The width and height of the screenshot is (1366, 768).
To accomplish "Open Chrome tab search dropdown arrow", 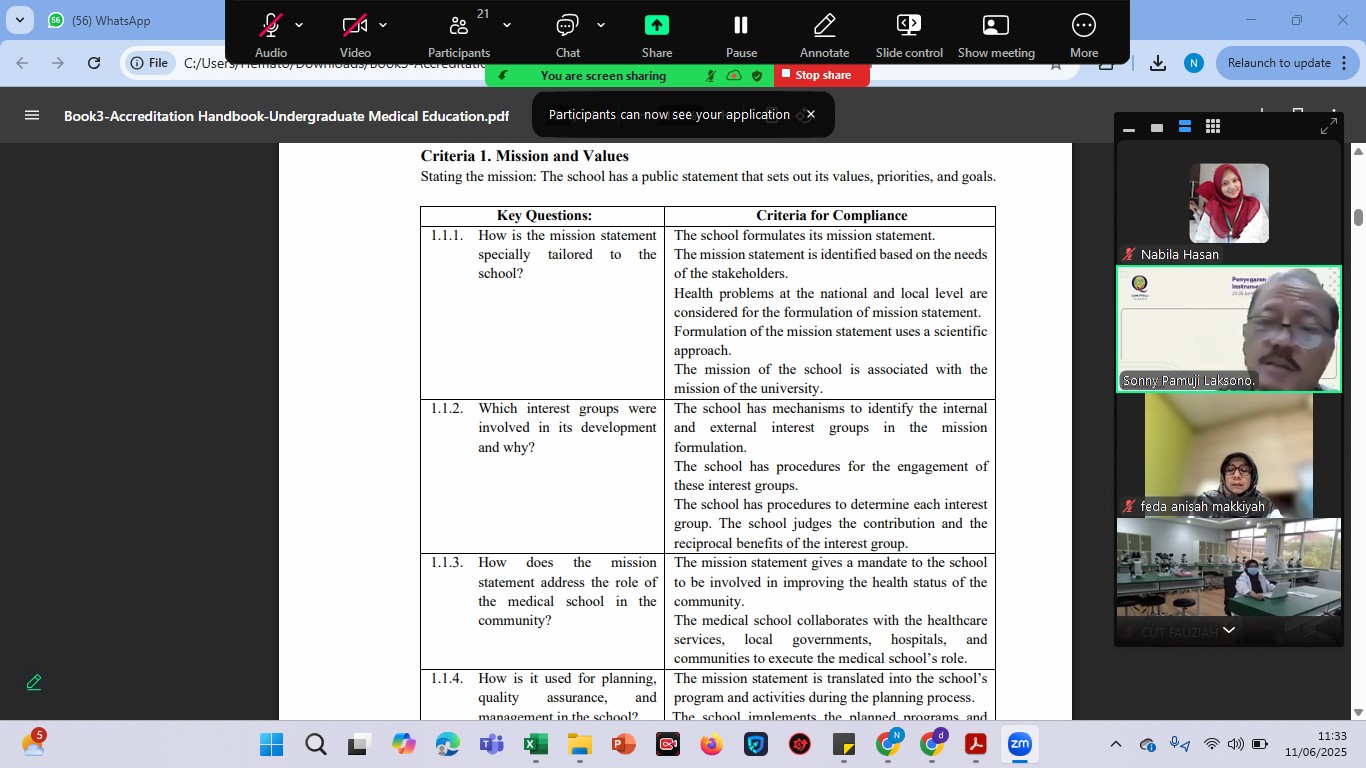I will tap(20, 20).
